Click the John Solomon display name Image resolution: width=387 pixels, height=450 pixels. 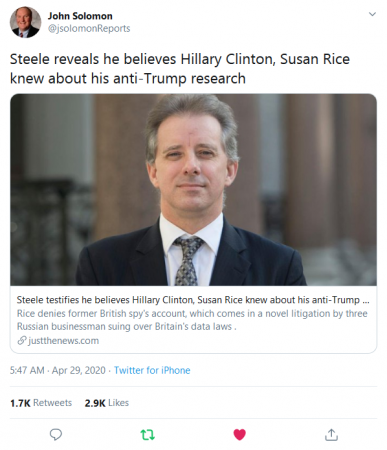point(80,16)
